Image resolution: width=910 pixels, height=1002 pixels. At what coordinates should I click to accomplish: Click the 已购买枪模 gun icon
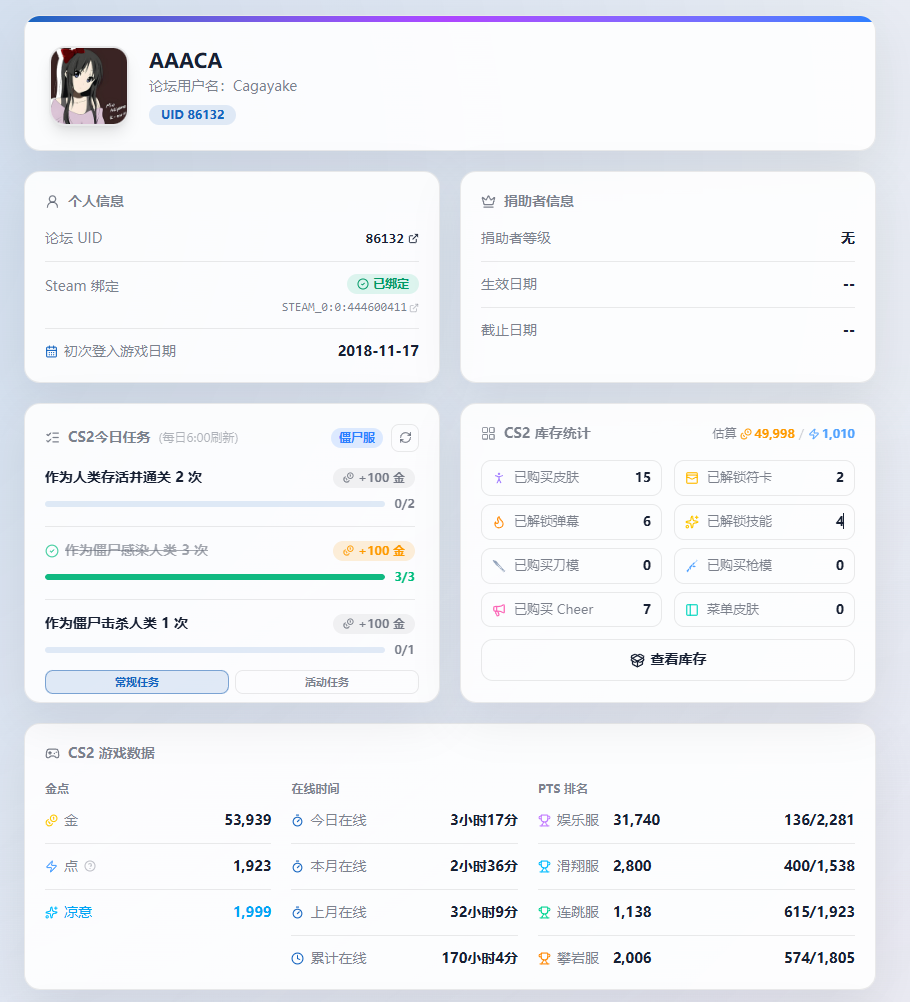[692, 566]
